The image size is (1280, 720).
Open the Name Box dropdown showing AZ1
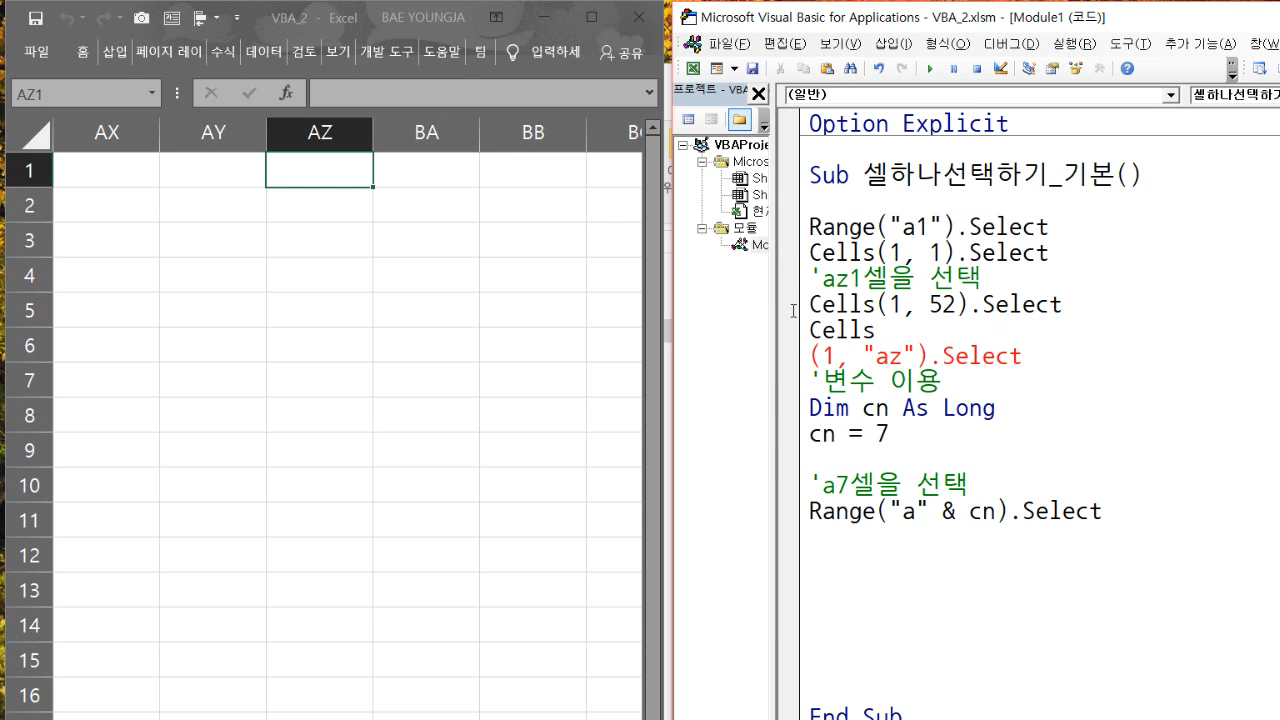(152, 93)
